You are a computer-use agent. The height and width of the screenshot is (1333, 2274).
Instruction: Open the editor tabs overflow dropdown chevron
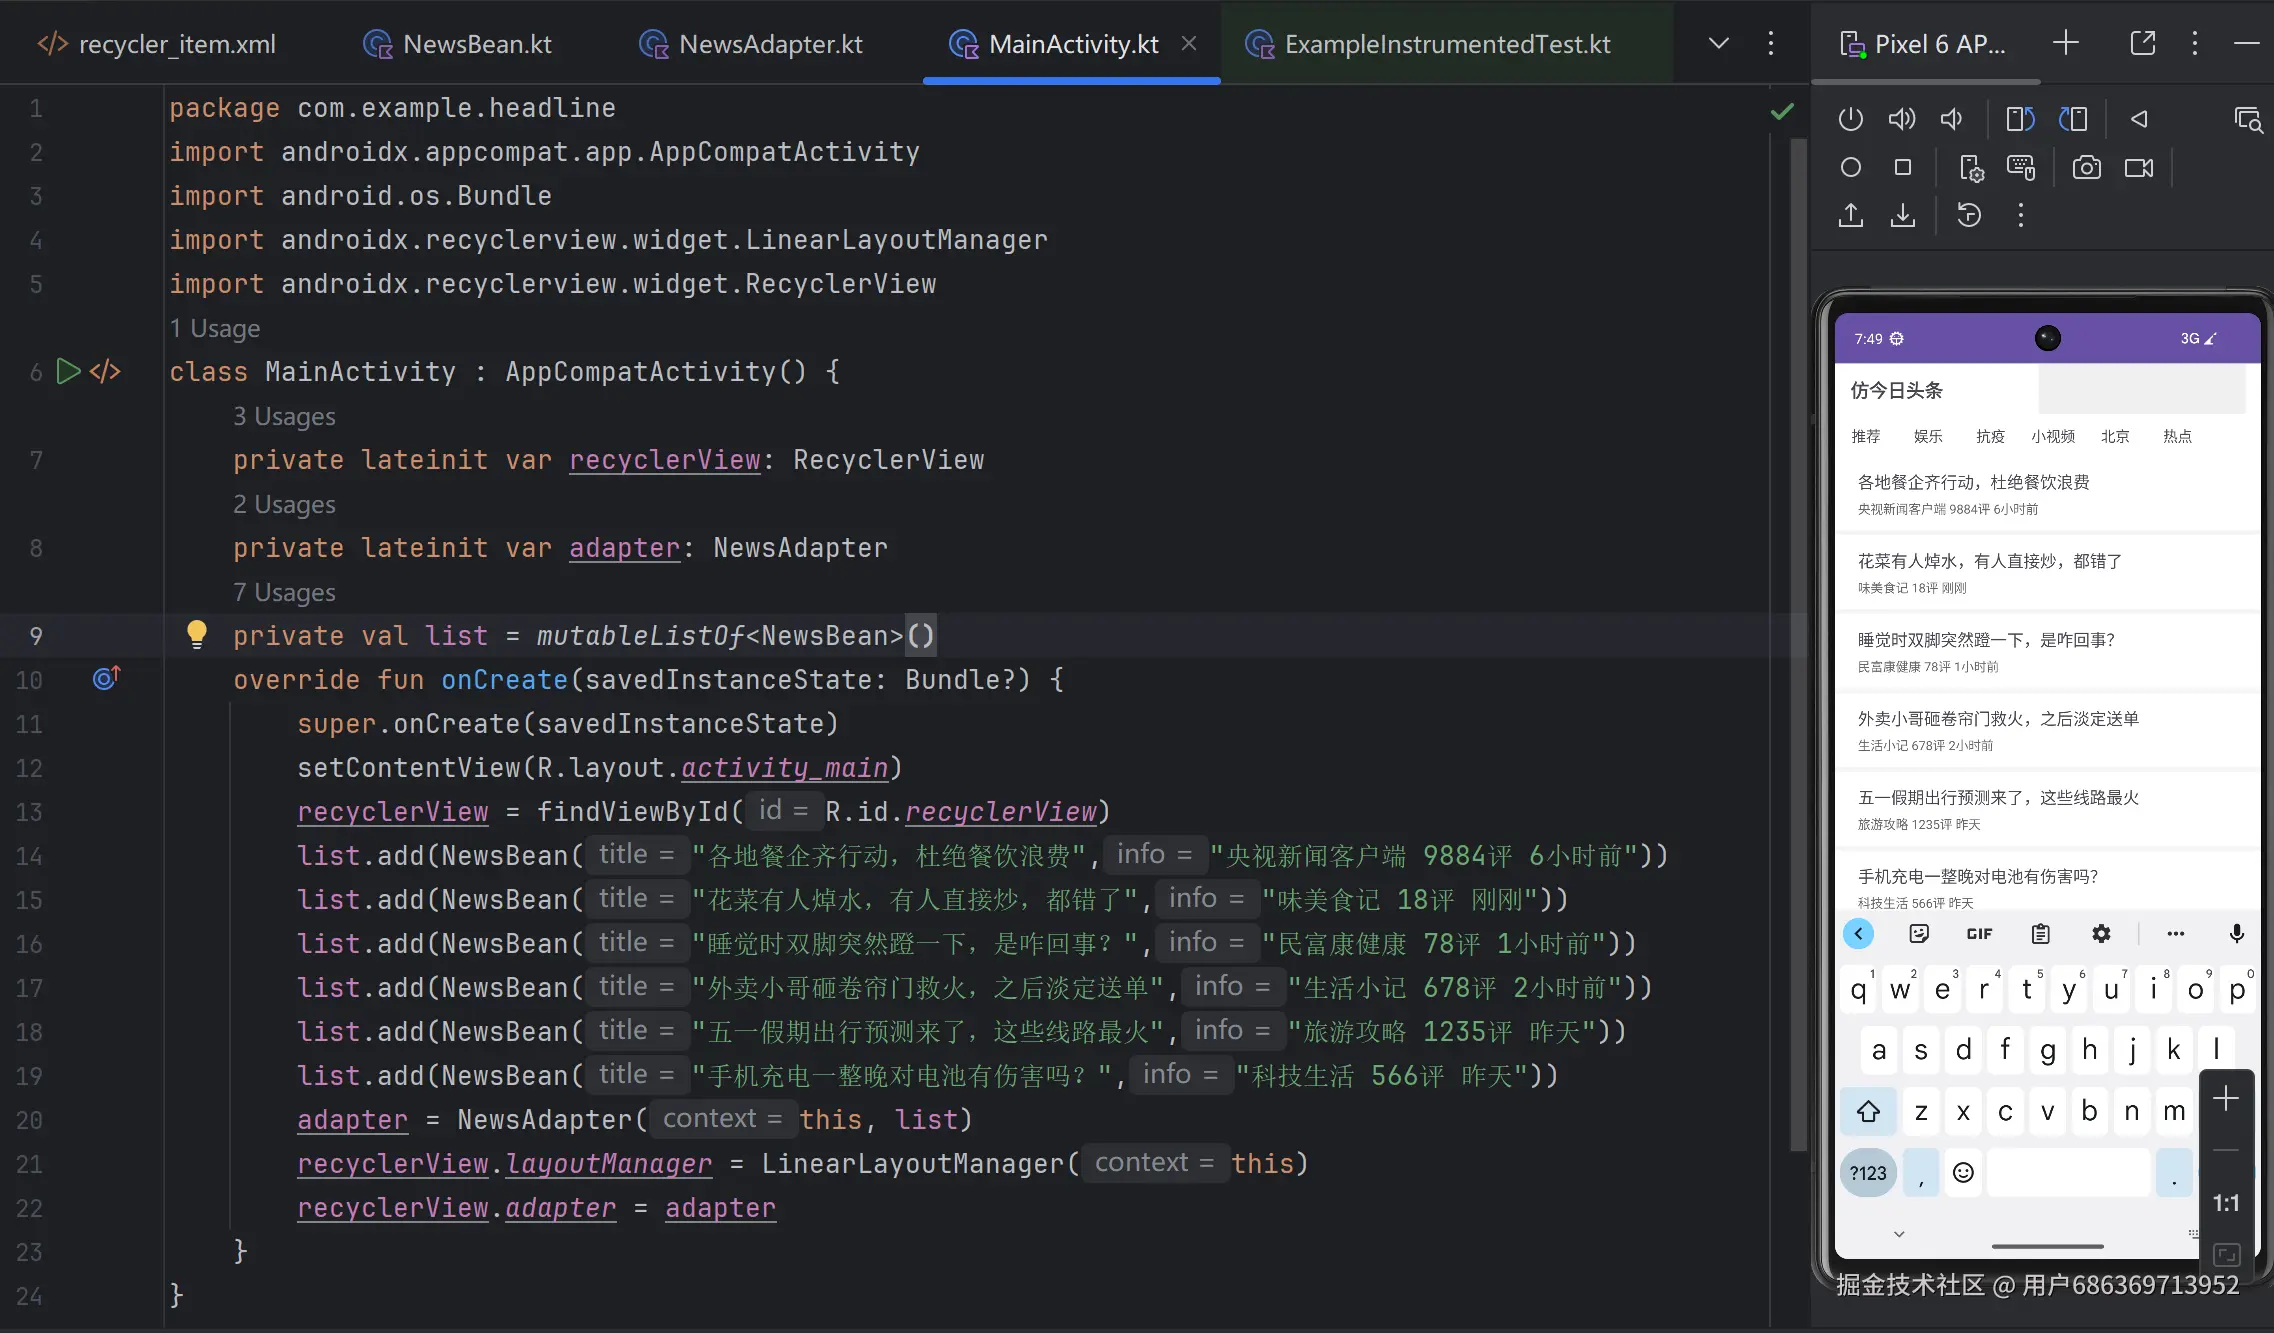tap(1718, 44)
